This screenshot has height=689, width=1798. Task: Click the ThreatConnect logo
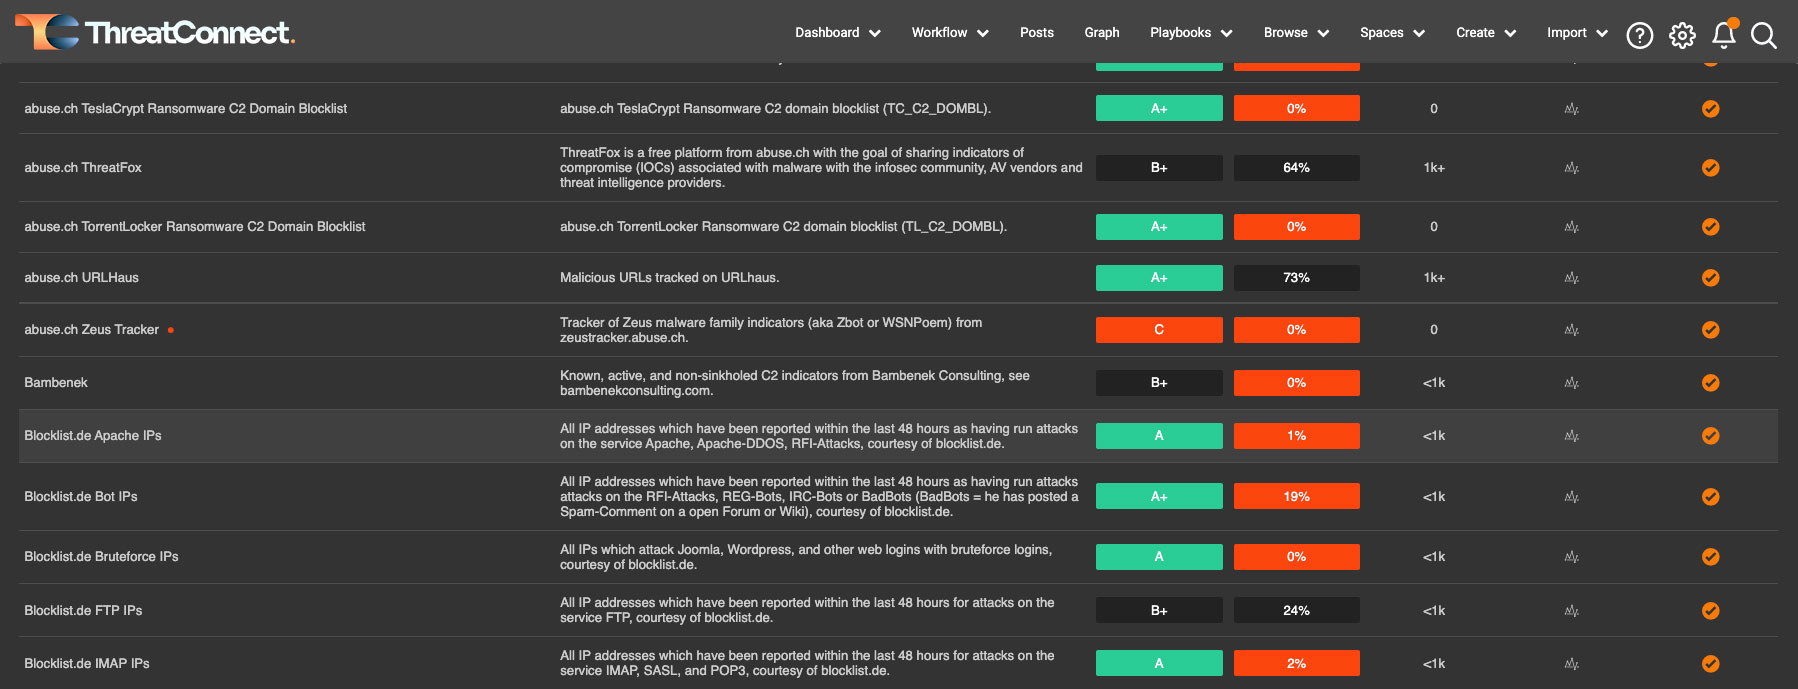click(155, 32)
